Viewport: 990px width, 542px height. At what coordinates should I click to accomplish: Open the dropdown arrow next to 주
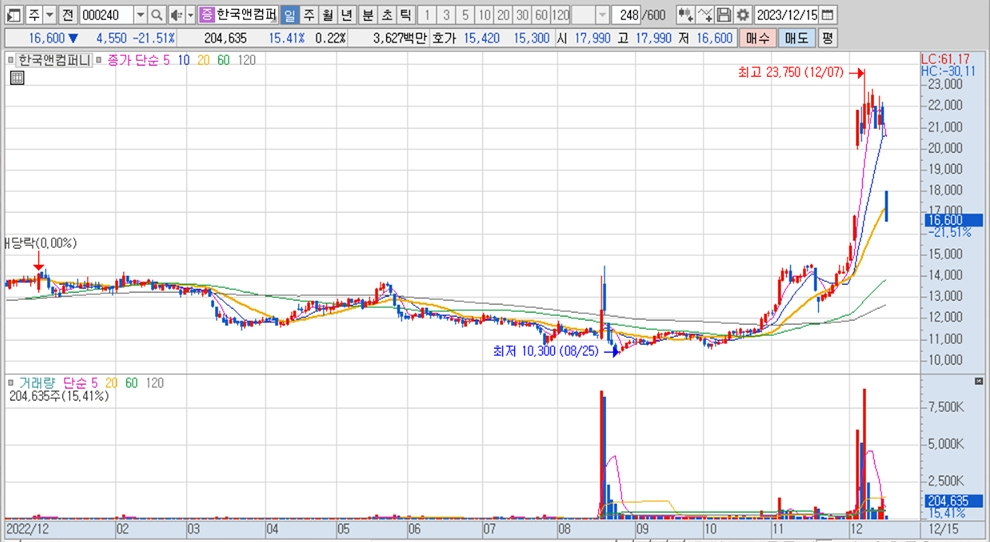(49, 15)
